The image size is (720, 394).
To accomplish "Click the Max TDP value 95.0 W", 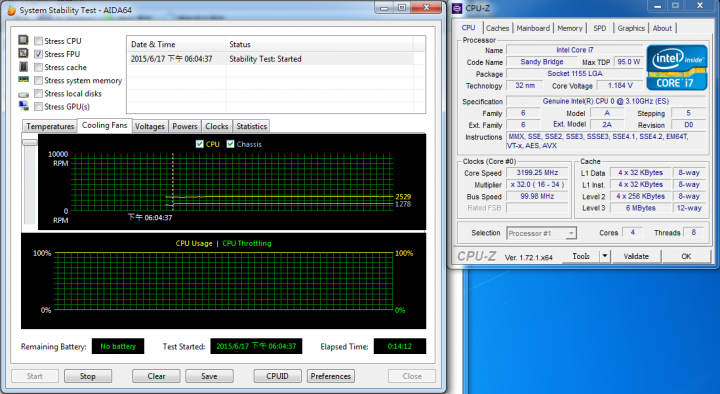I will click(x=629, y=62).
